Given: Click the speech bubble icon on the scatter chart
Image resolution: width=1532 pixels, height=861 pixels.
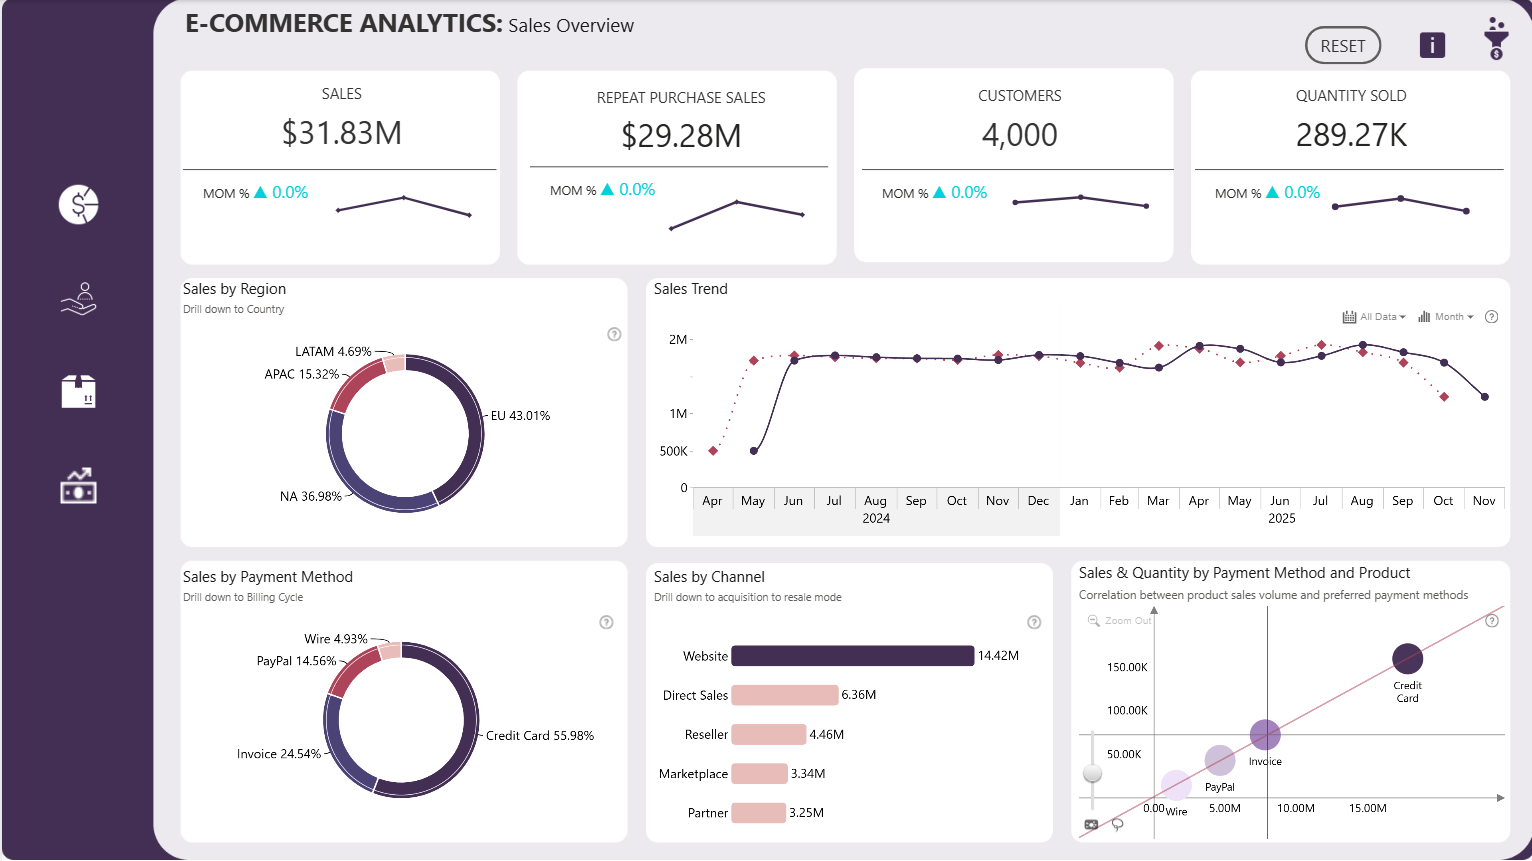Looking at the screenshot, I should tap(1092, 824).
